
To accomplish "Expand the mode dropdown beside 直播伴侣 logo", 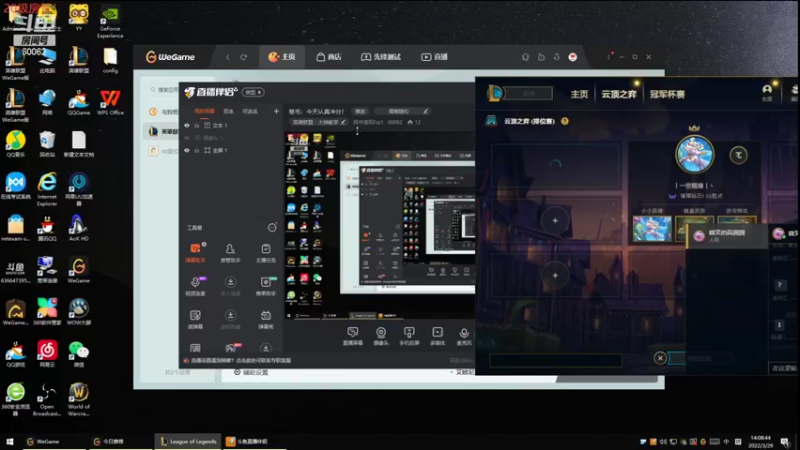I will click(253, 92).
